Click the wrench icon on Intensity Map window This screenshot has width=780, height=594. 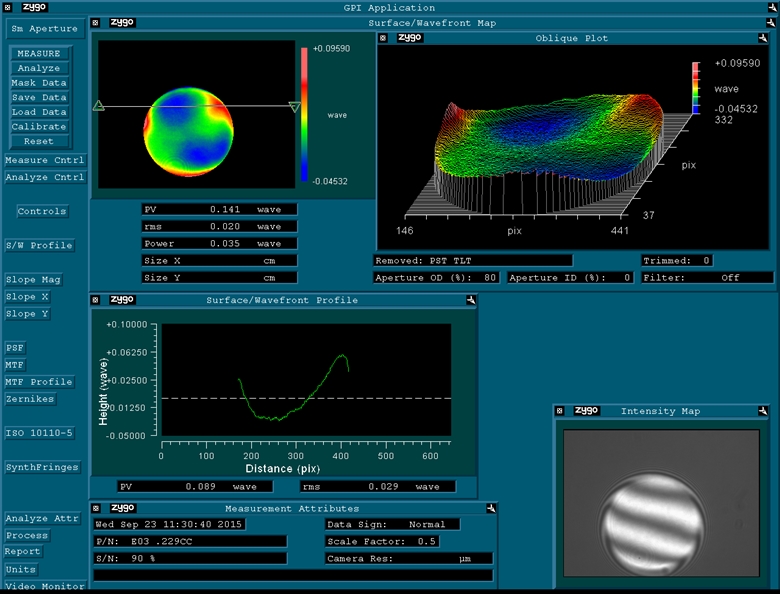pos(763,411)
